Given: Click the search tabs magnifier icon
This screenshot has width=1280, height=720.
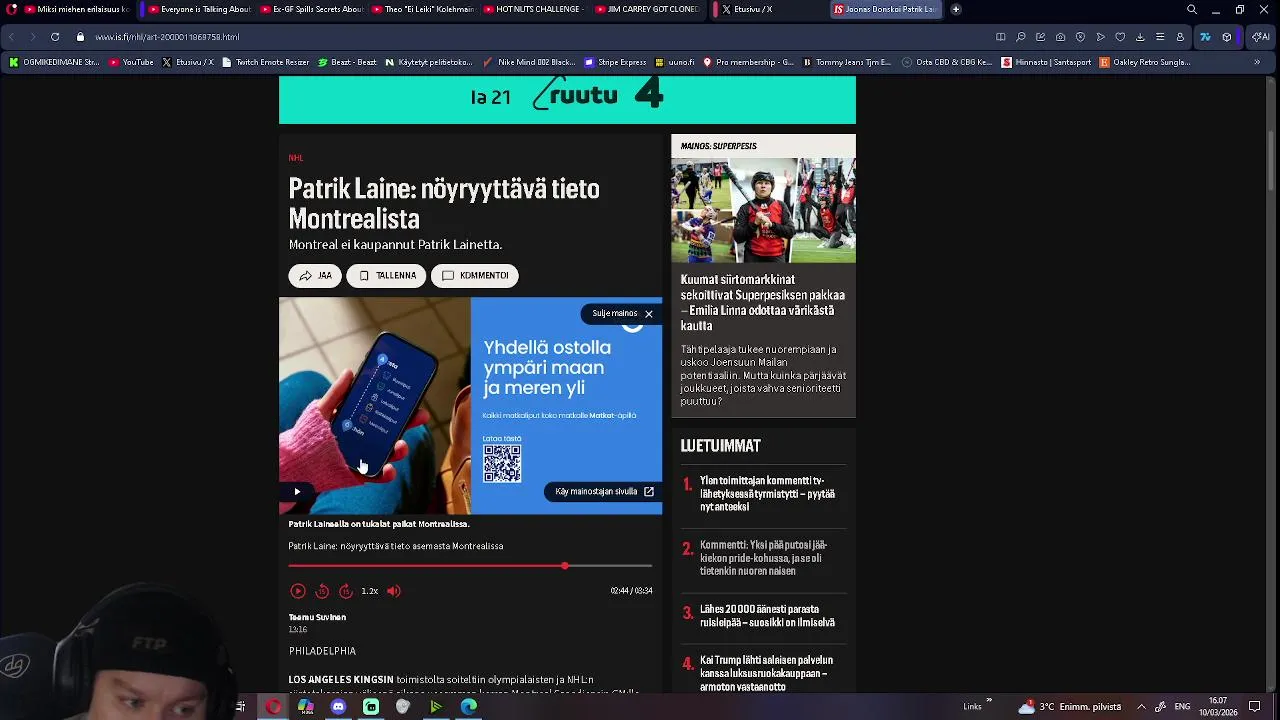Looking at the screenshot, I should pos(1191,9).
